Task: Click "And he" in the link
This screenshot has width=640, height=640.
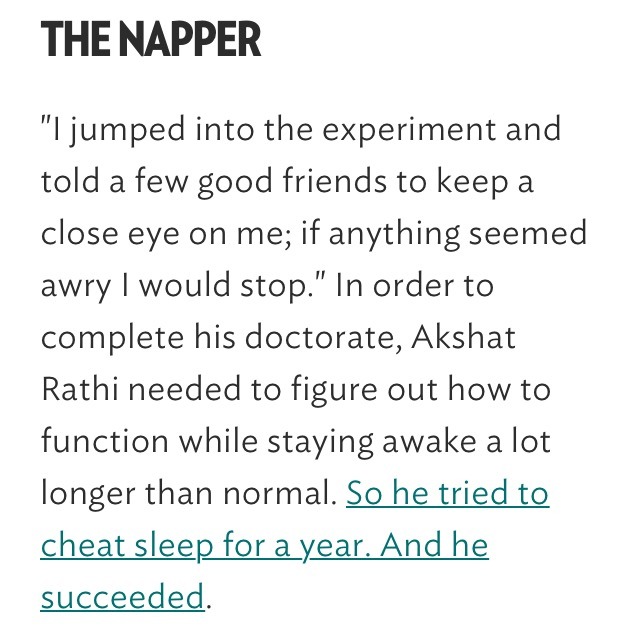Action: pyautogui.click(x=436, y=546)
